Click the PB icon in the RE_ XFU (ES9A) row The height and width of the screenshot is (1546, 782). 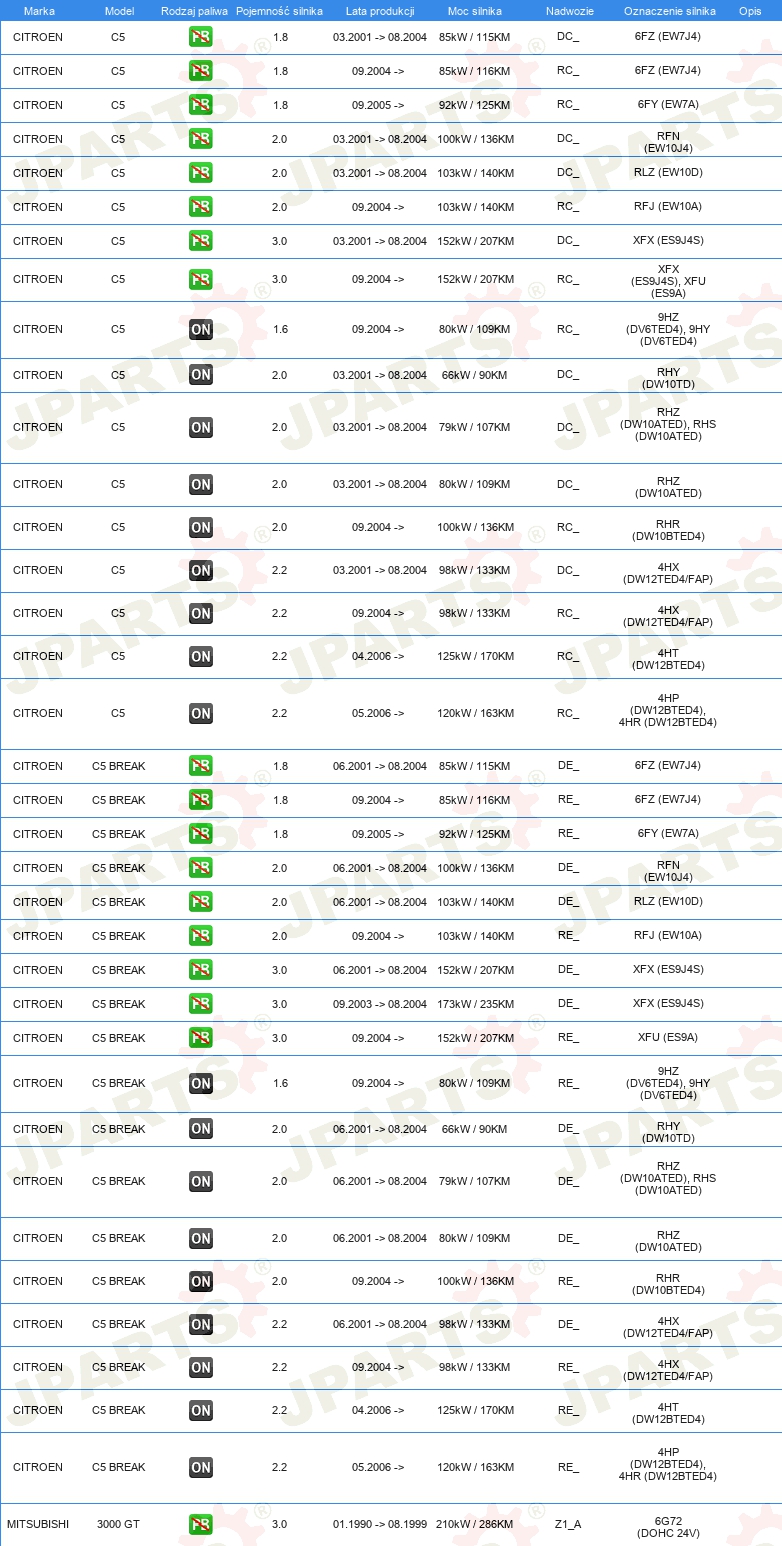click(x=200, y=1038)
